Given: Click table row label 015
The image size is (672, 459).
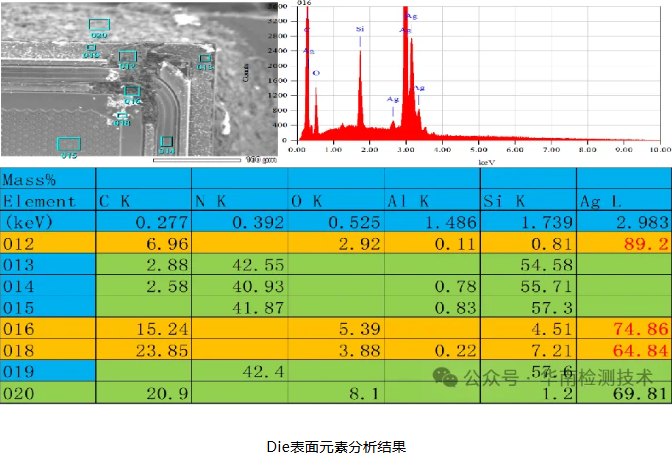Looking at the screenshot, I should pos(48,307).
